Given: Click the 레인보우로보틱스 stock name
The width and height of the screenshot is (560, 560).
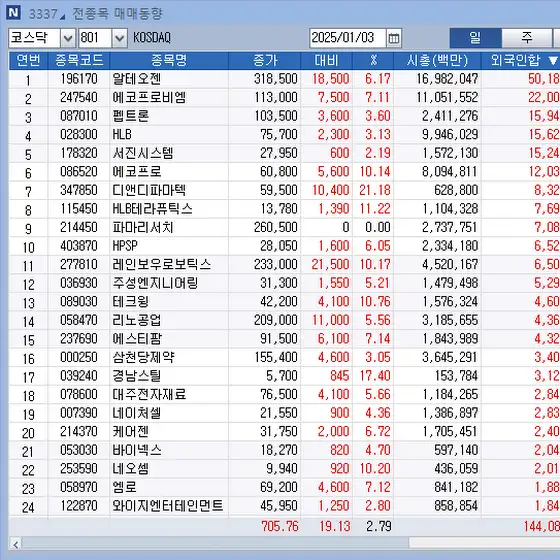Looking at the screenshot, I should click(x=161, y=265).
